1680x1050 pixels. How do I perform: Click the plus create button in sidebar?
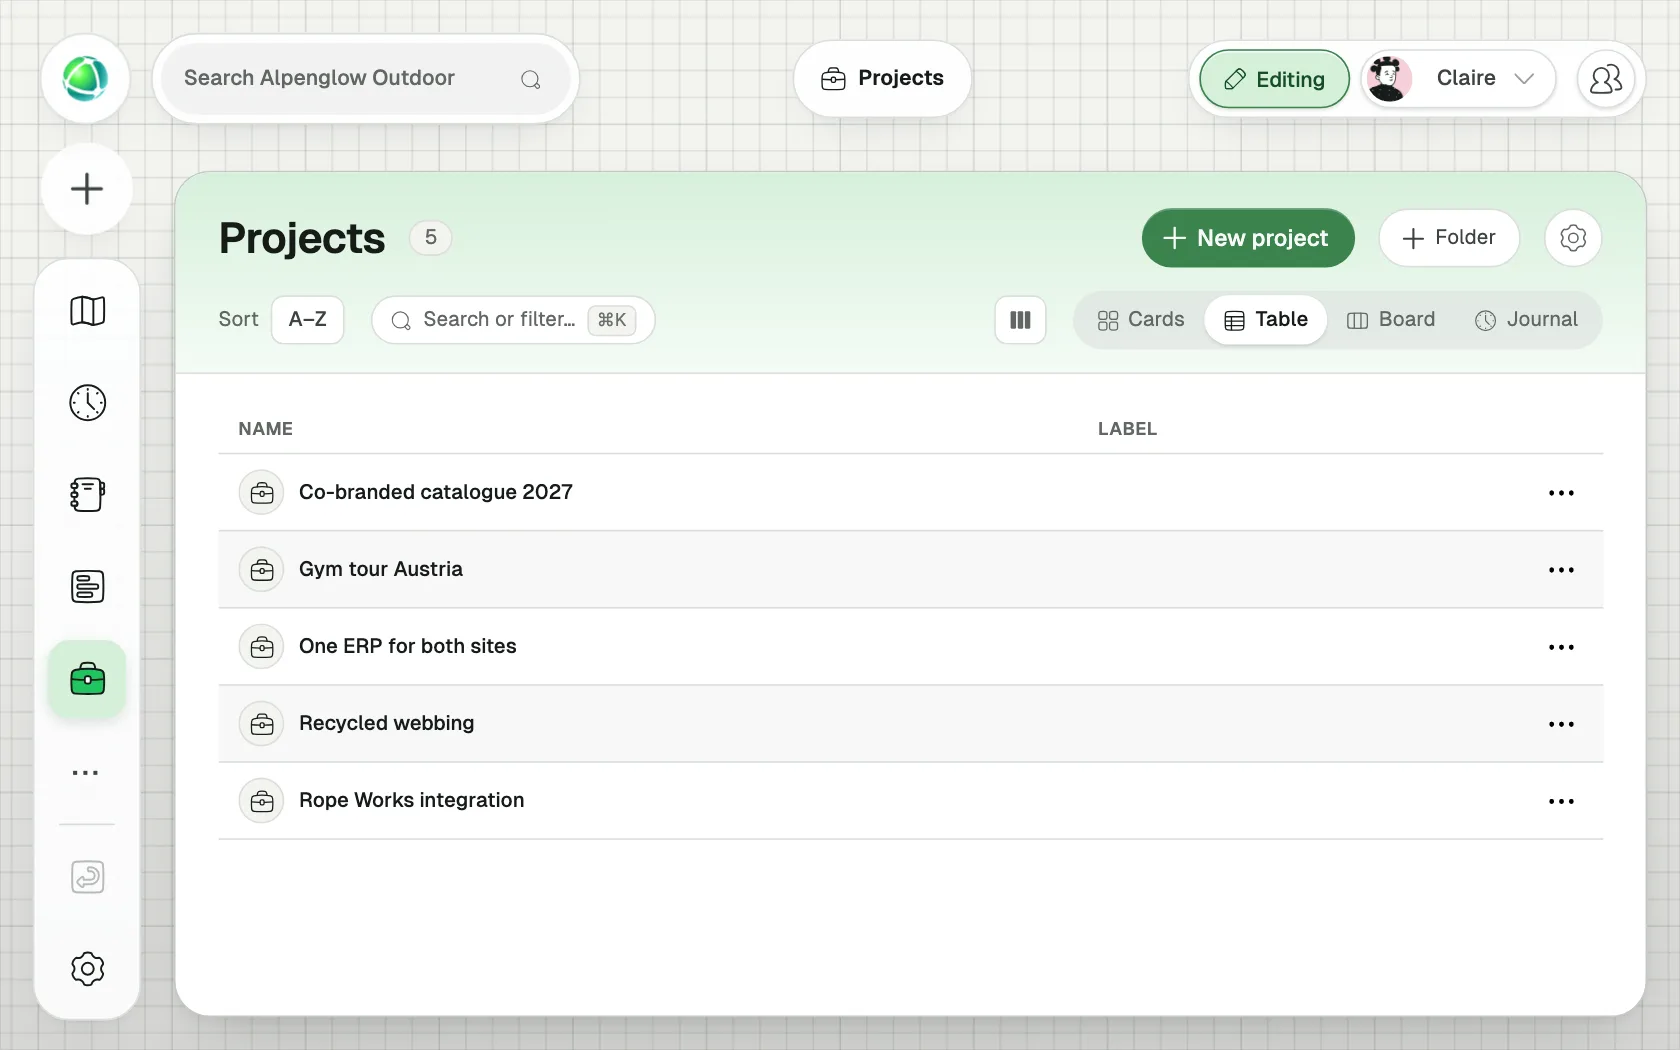click(x=87, y=189)
